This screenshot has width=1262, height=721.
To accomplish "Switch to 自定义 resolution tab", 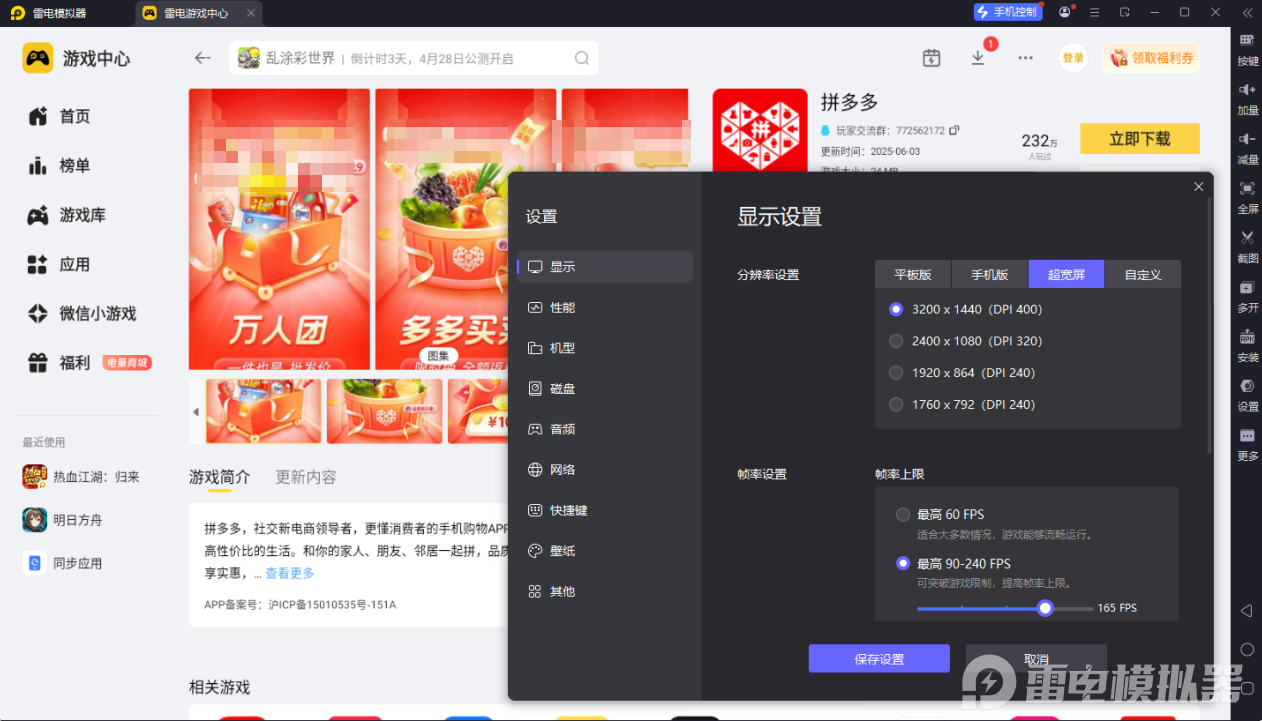I will [1143, 274].
